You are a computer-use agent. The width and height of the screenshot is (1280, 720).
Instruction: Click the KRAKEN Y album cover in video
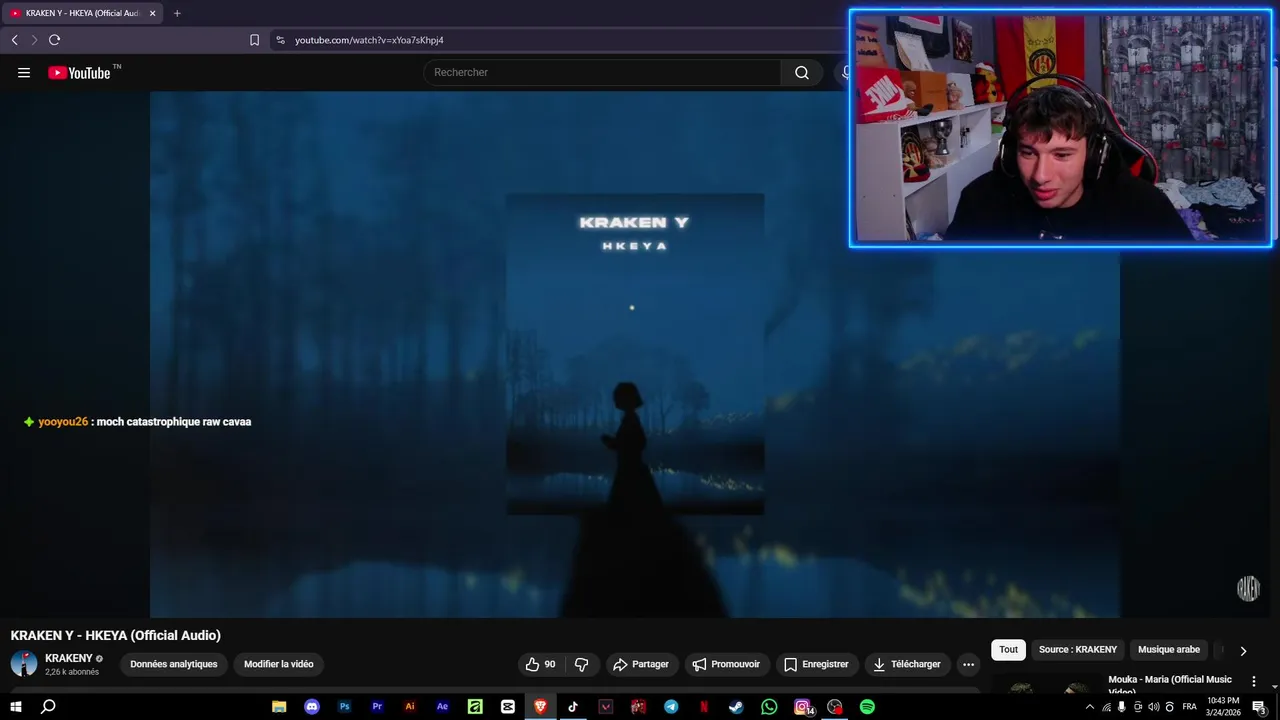pyautogui.click(x=635, y=354)
